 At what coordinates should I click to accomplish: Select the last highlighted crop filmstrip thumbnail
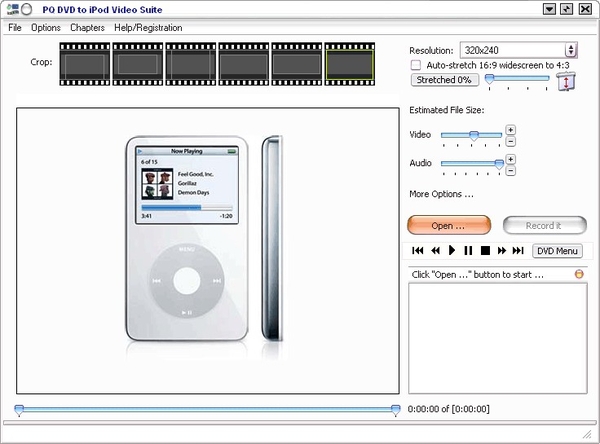coord(349,61)
